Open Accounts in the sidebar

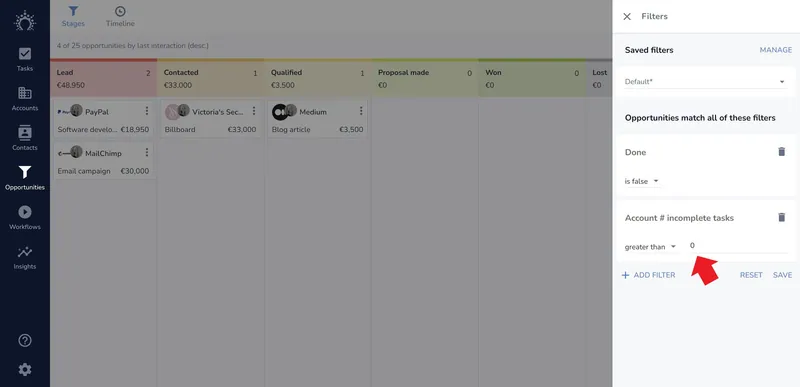pyautogui.click(x=24, y=99)
